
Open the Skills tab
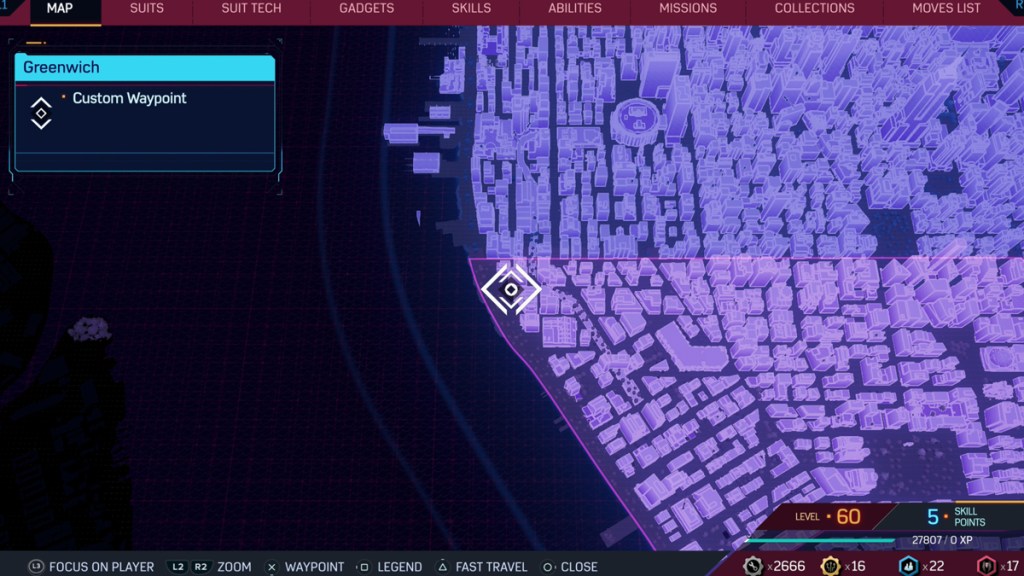471,9
